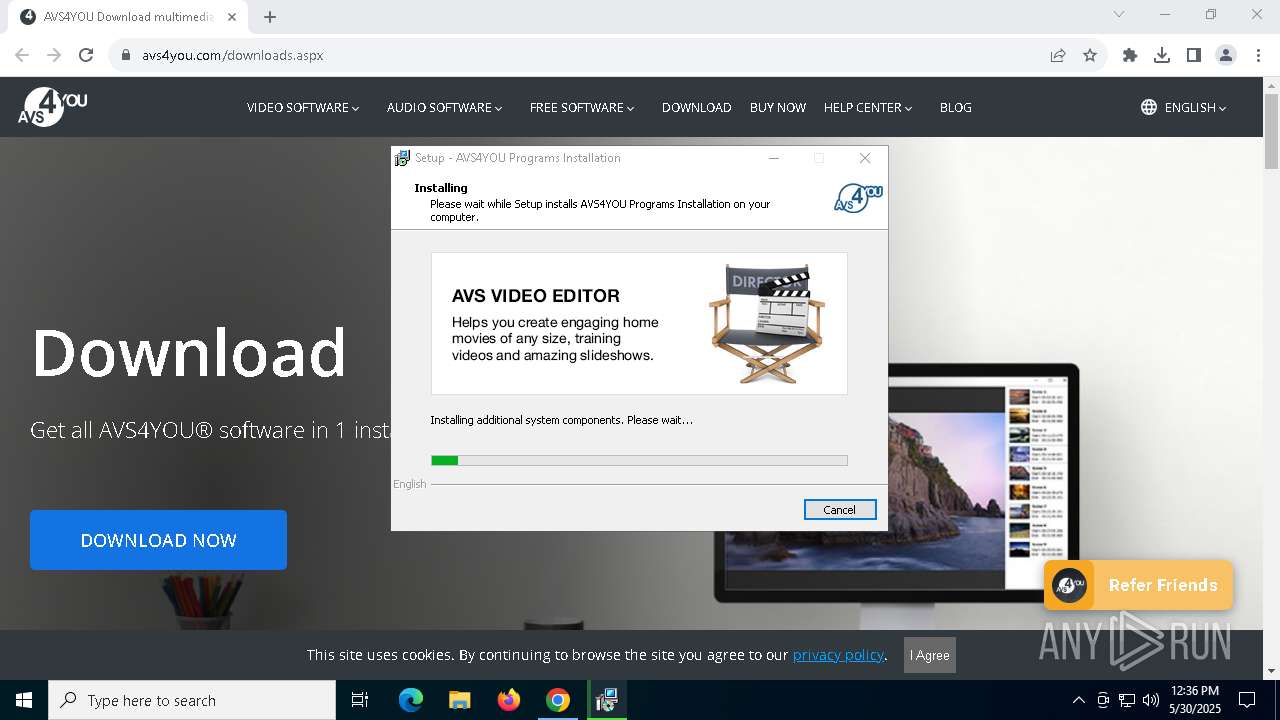The height and width of the screenshot is (720, 1280).
Task: Launch Microsoft Edge from taskbar
Action: [x=411, y=700]
